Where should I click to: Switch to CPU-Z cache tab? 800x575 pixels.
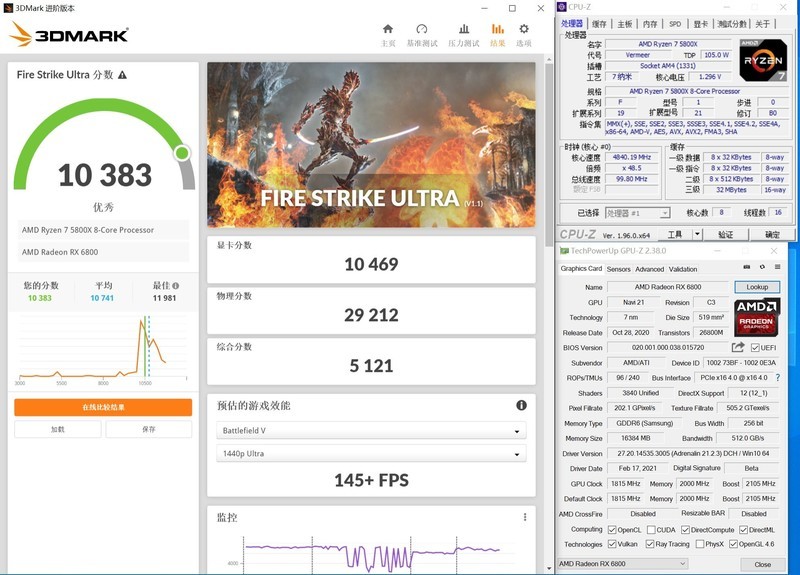(599, 23)
